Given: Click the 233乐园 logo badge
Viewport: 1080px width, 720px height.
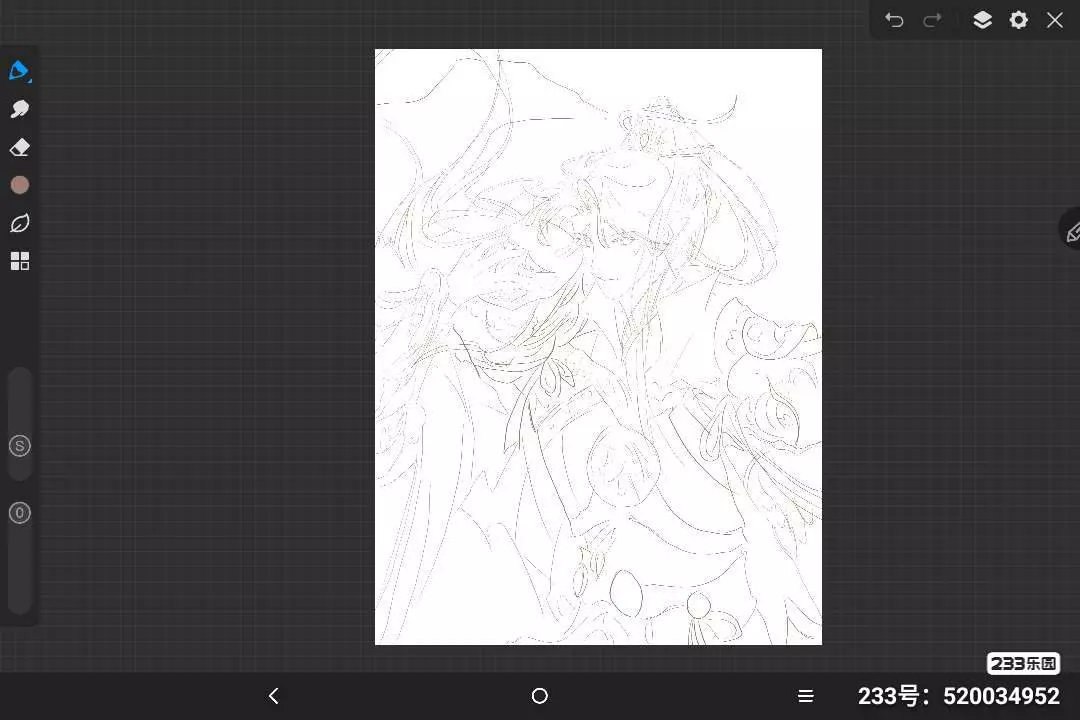Looking at the screenshot, I should [1023, 663].
